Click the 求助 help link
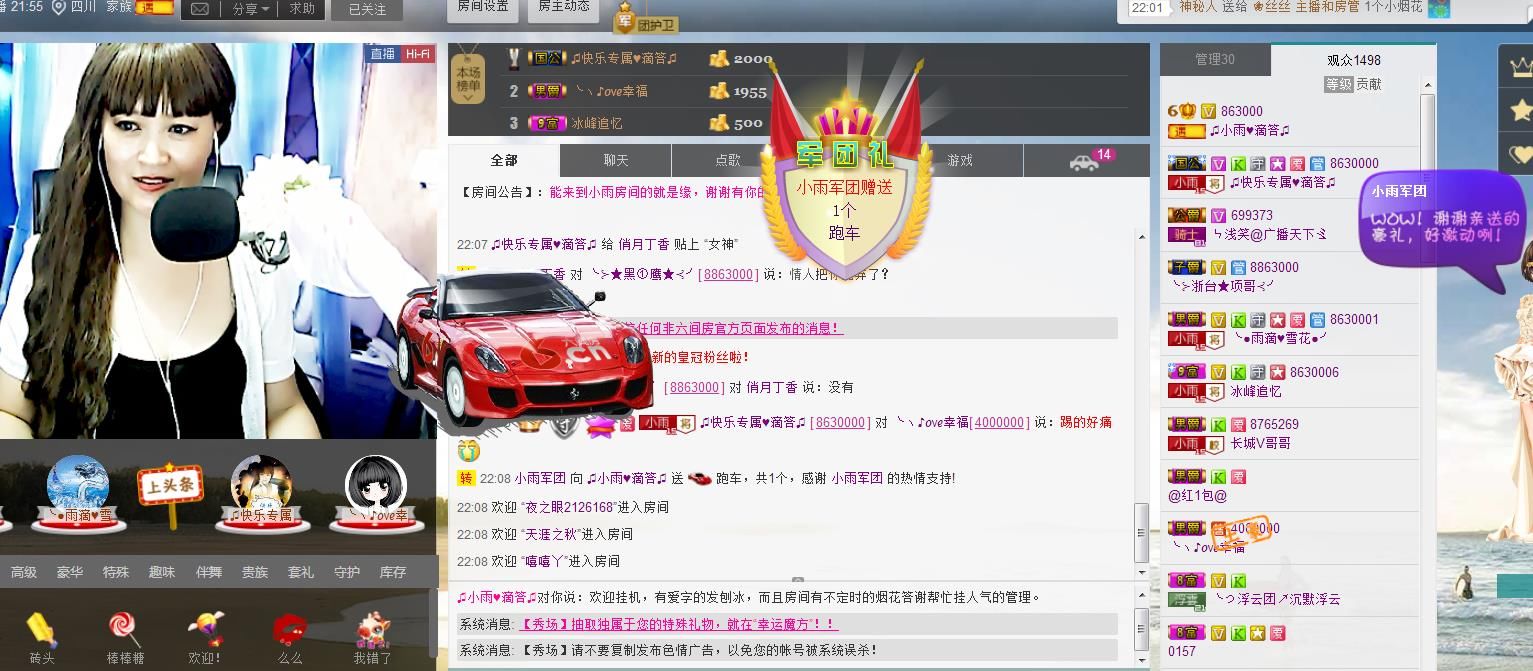Viewport: 1533px width, 671px height. [302, 9]
